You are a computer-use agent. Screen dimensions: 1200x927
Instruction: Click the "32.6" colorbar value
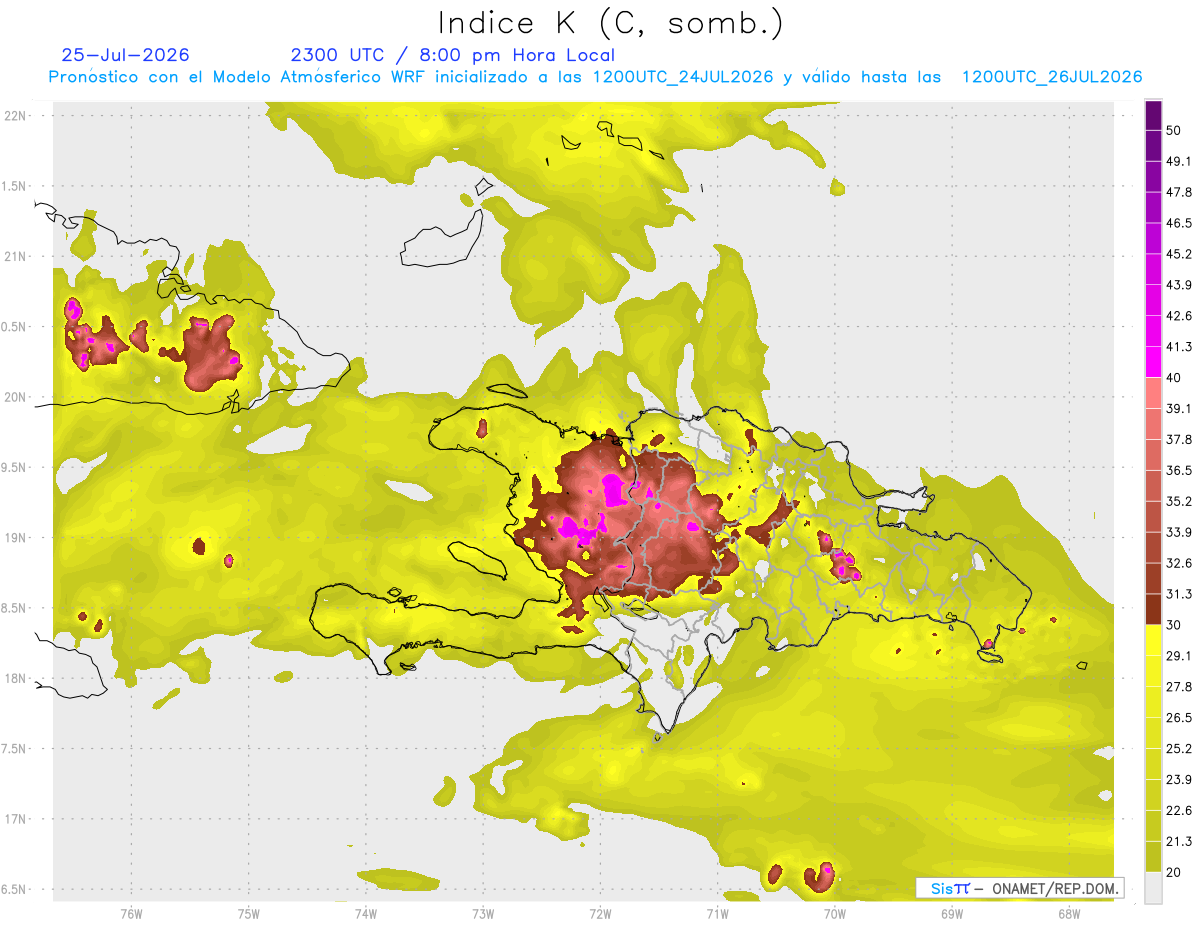point(1179,563)
